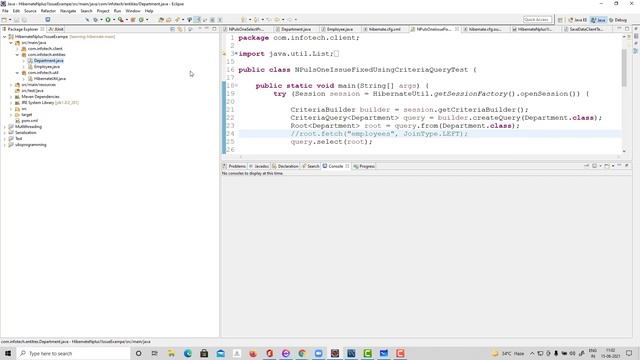The image size is (640, 360).
Task: Open the Project menu
Action: coord(103,11)
